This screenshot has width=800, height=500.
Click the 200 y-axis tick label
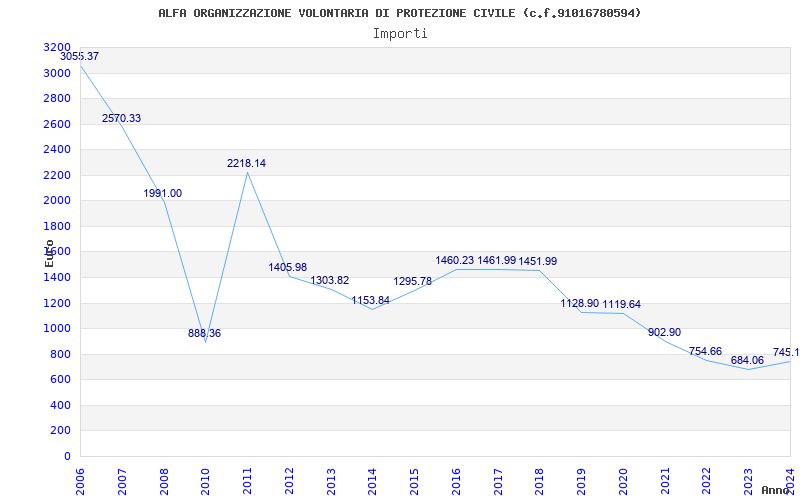(61, 431)
